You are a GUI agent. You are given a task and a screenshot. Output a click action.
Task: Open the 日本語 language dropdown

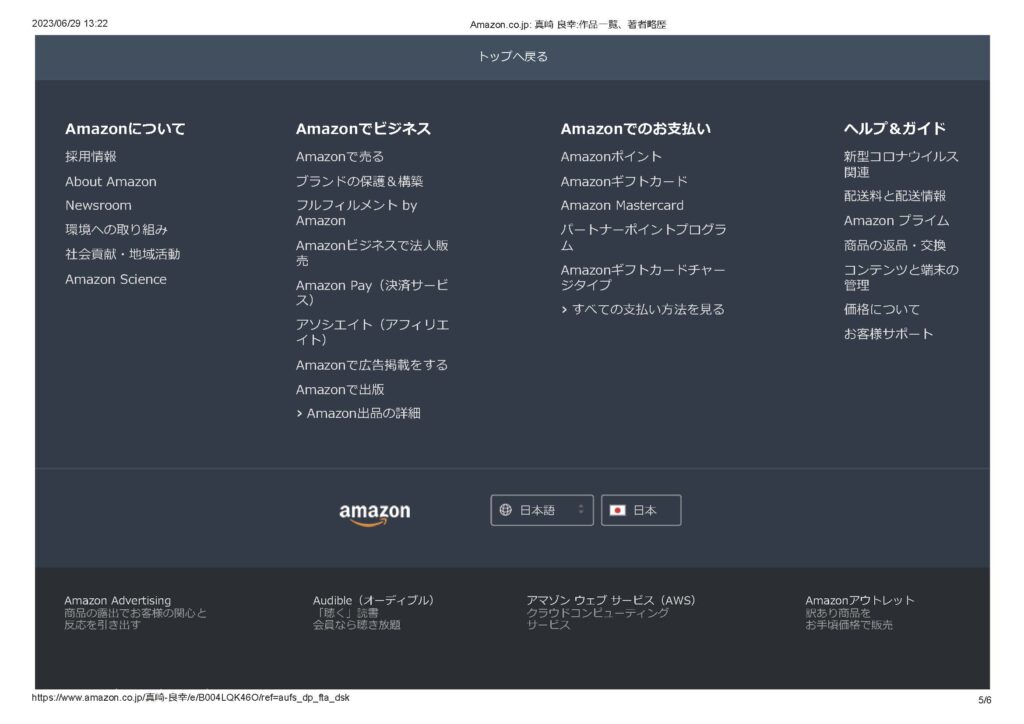[x=541, y=510]
